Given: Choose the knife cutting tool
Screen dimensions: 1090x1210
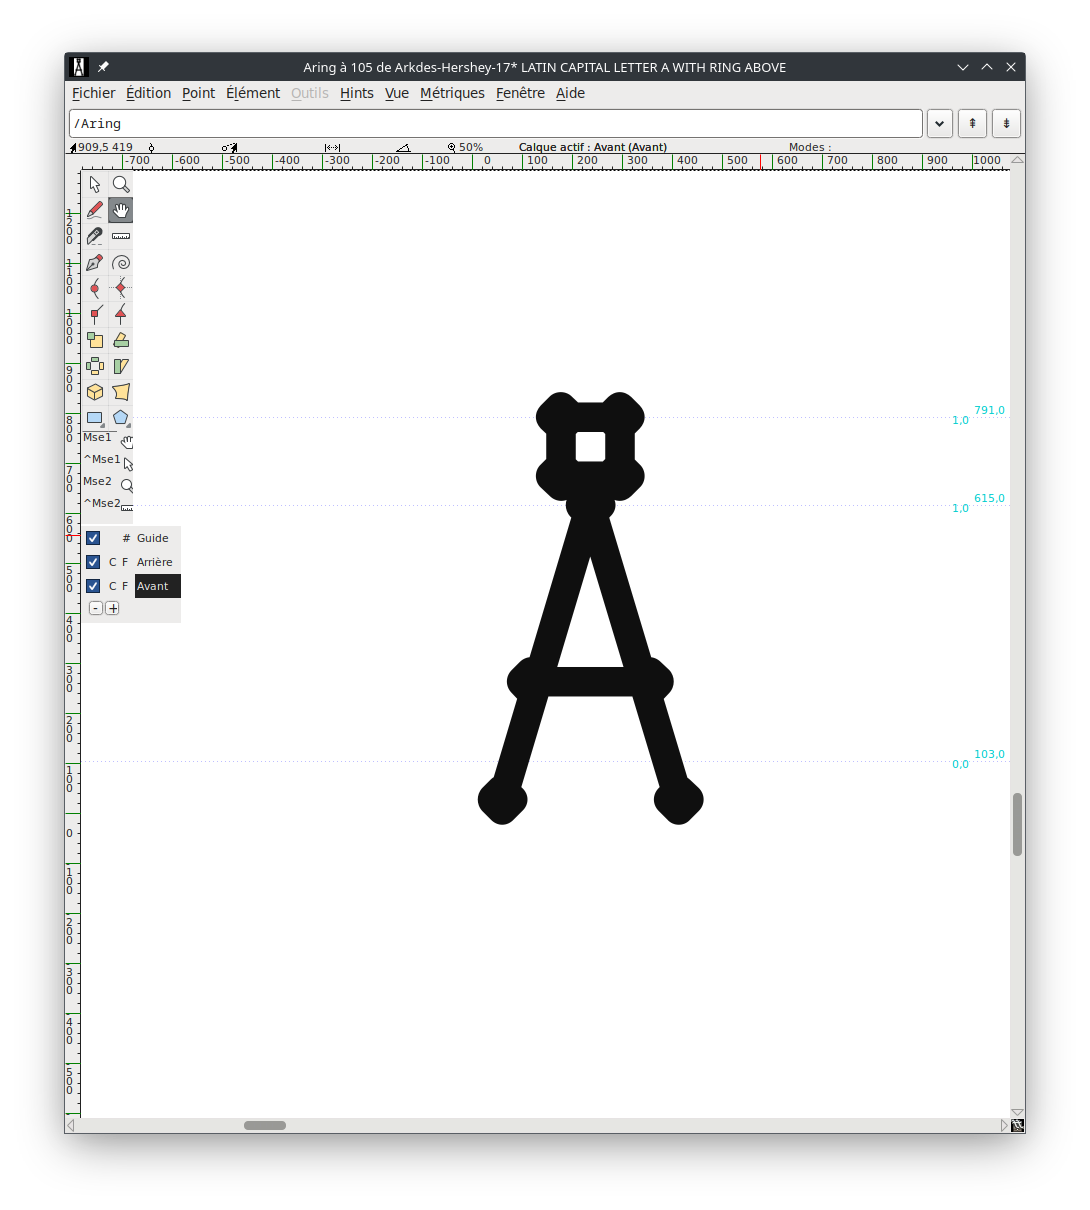Looking at the screenshot, I should coord(95,236).
